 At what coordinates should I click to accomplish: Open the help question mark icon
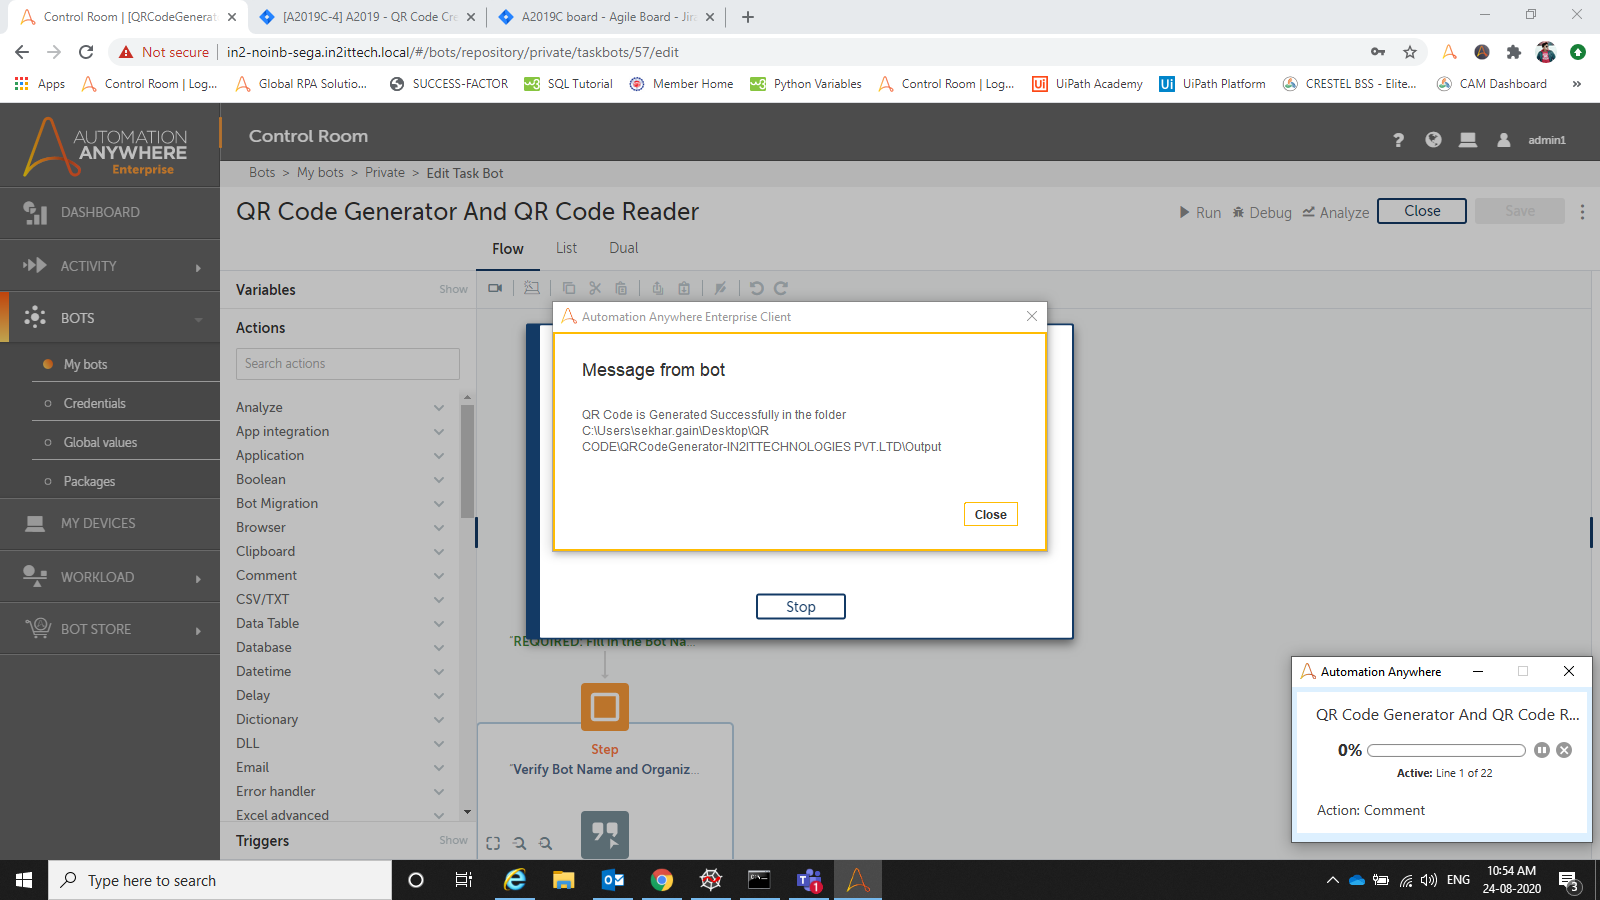tap(1398, 140)
